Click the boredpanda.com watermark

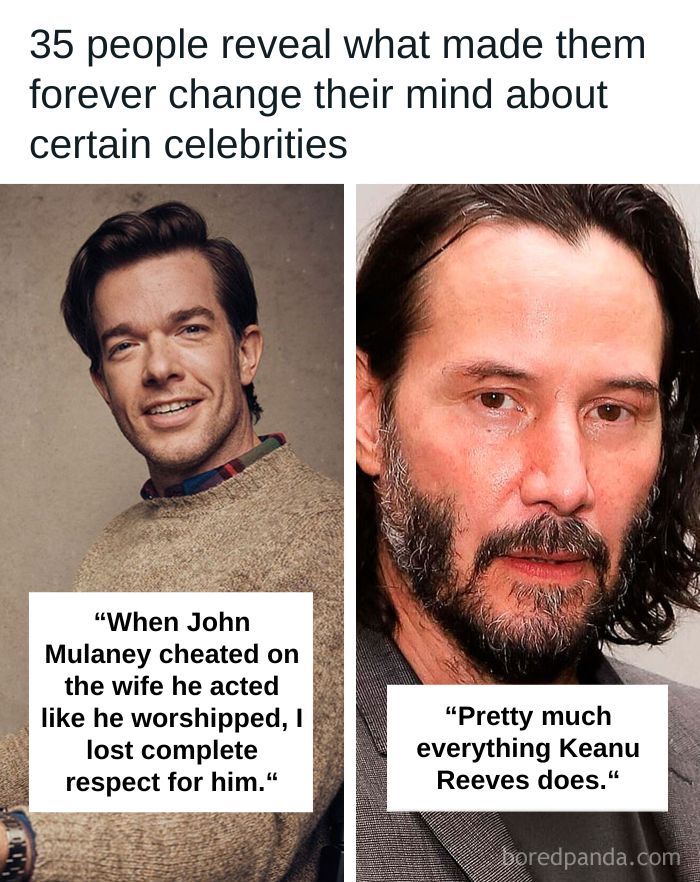(x=591, y=858)
